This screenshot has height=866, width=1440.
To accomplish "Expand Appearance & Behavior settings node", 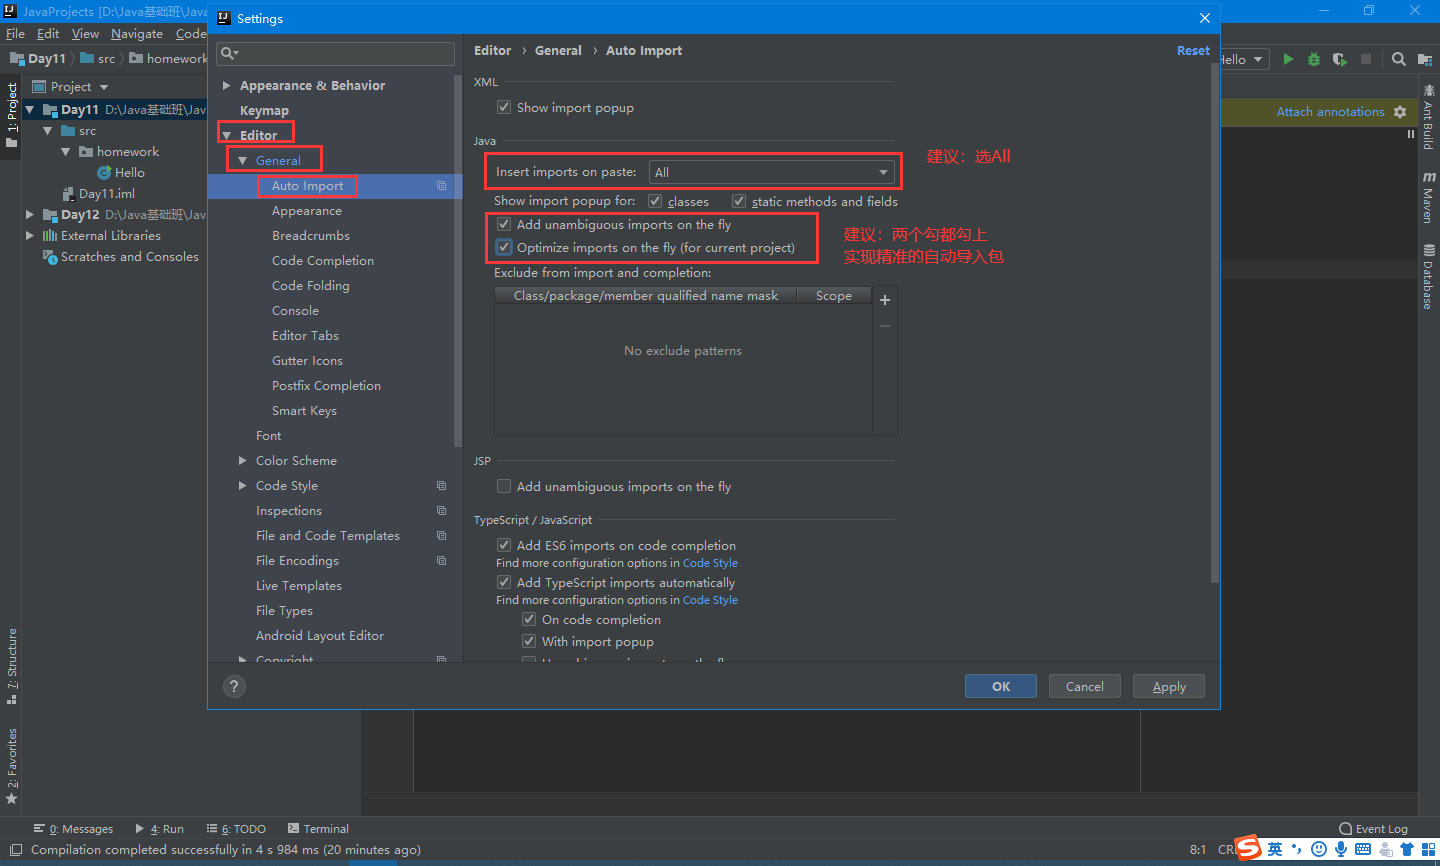I will [x=227, y=86].
